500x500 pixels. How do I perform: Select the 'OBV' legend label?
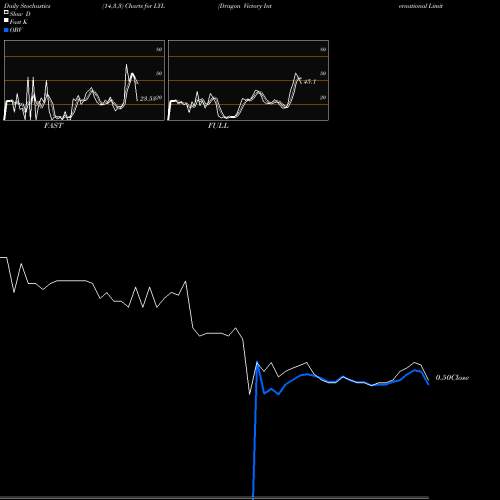point(16,30)
